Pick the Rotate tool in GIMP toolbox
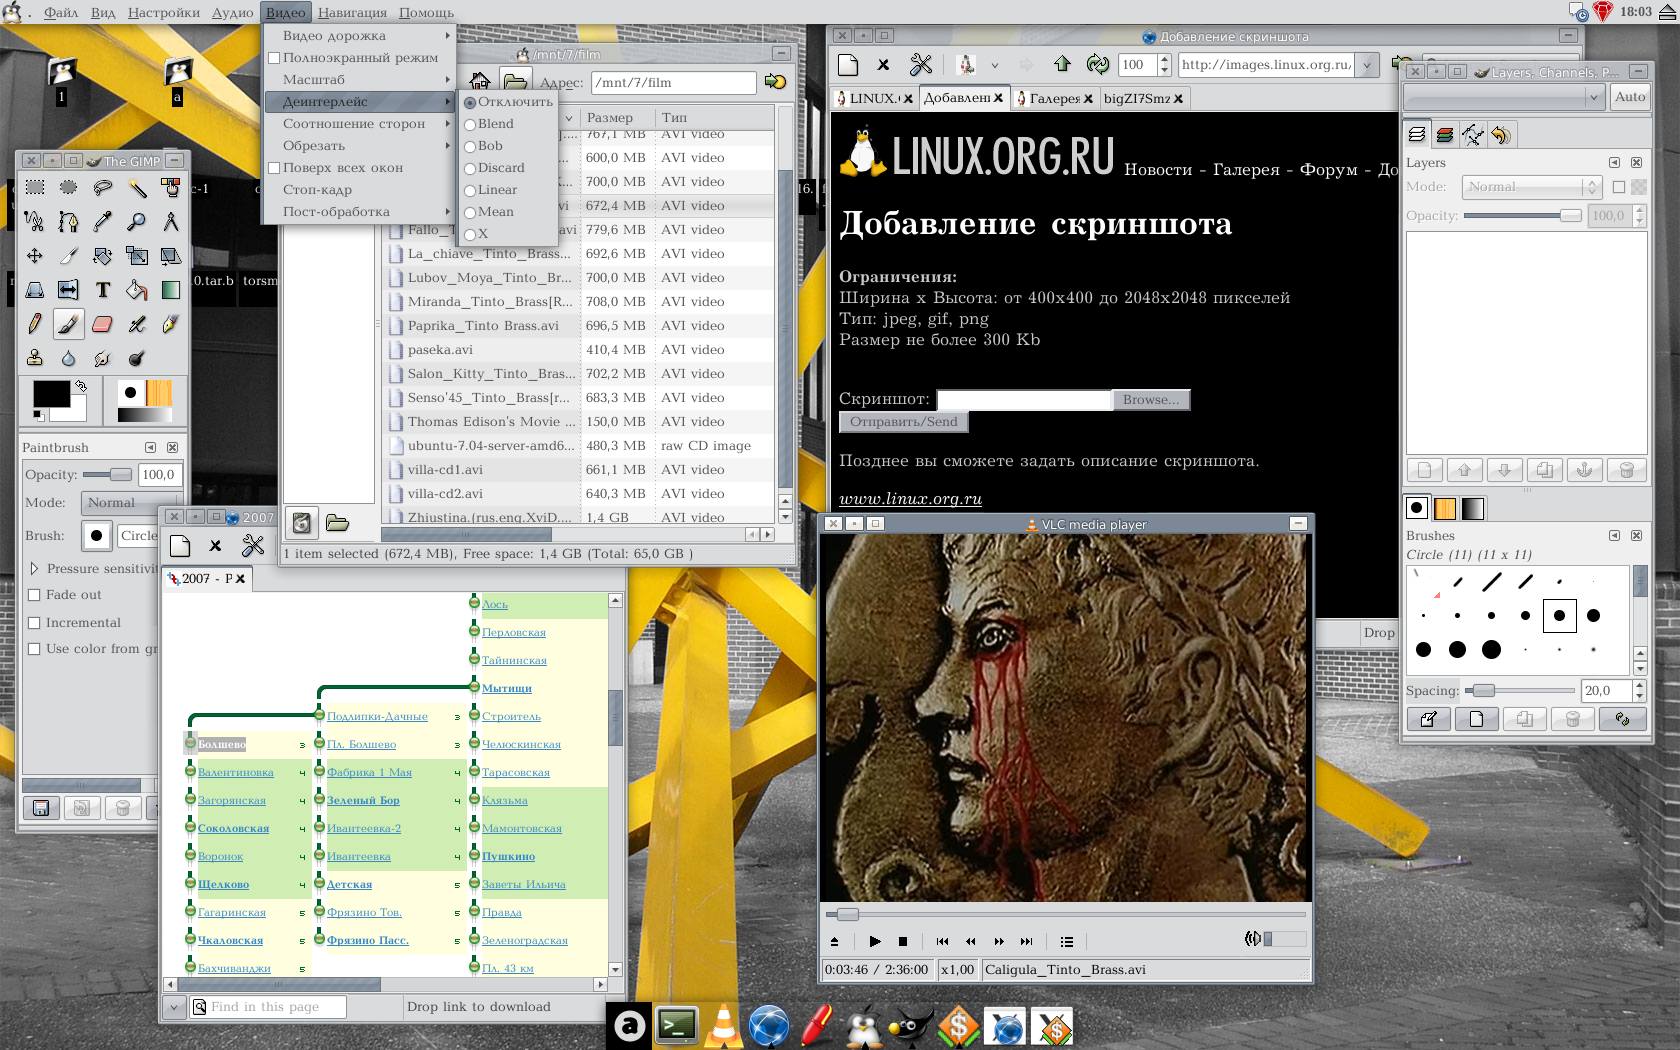This screenshot has height=1050, width=1680. (x=102, y=256)
